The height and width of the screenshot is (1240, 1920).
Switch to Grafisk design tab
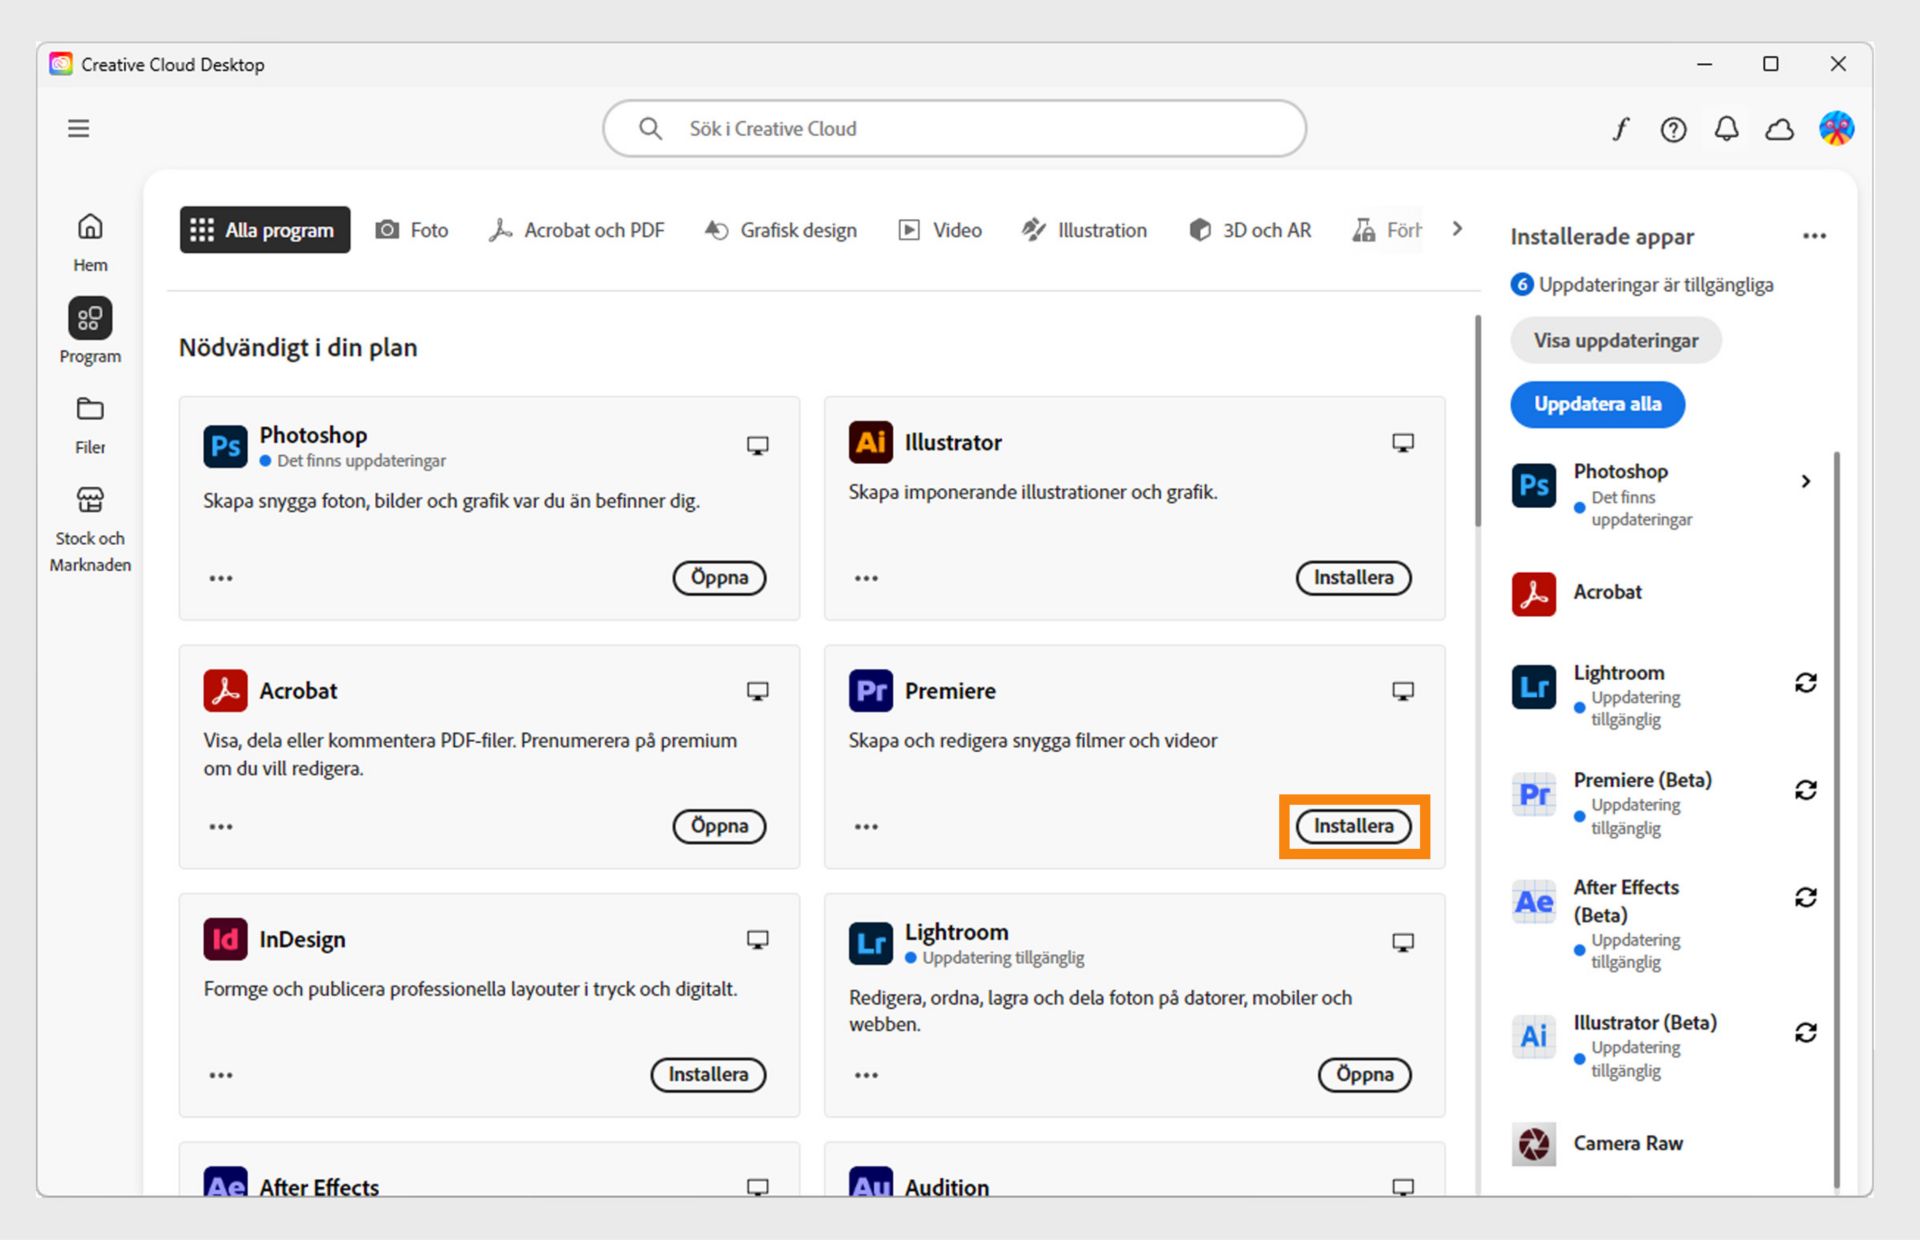coord(781,230)
